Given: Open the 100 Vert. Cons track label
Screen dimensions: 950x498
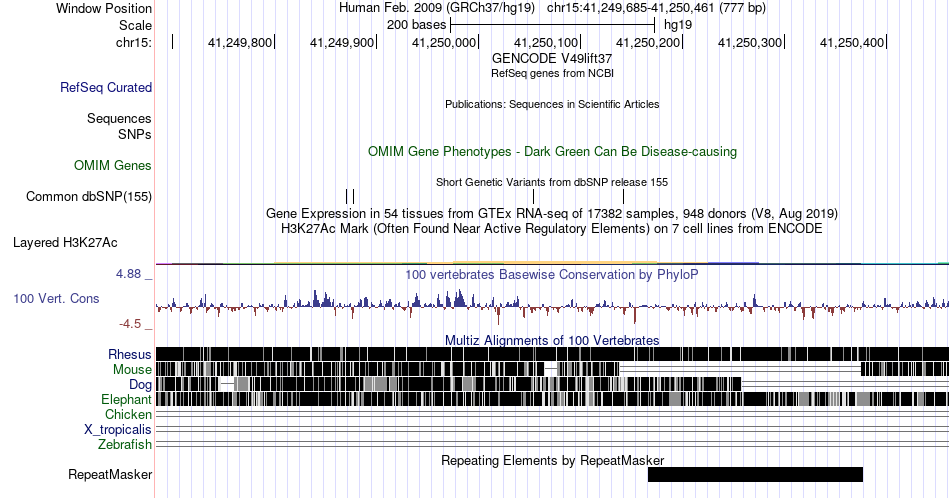Looking at the screenshot, I should pyautogui.click(x=56, y=298).
